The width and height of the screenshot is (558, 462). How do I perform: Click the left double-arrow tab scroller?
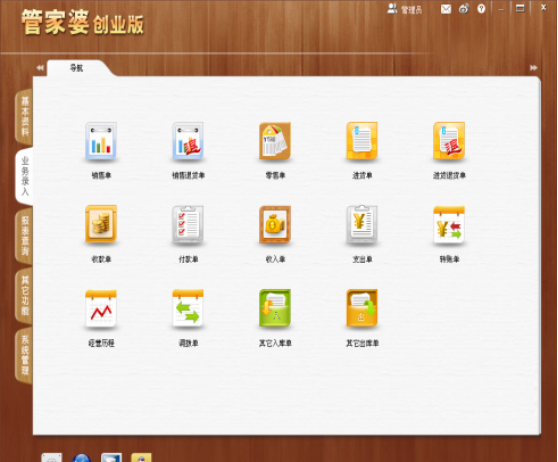pyautogui.click(x=40, y=68)
